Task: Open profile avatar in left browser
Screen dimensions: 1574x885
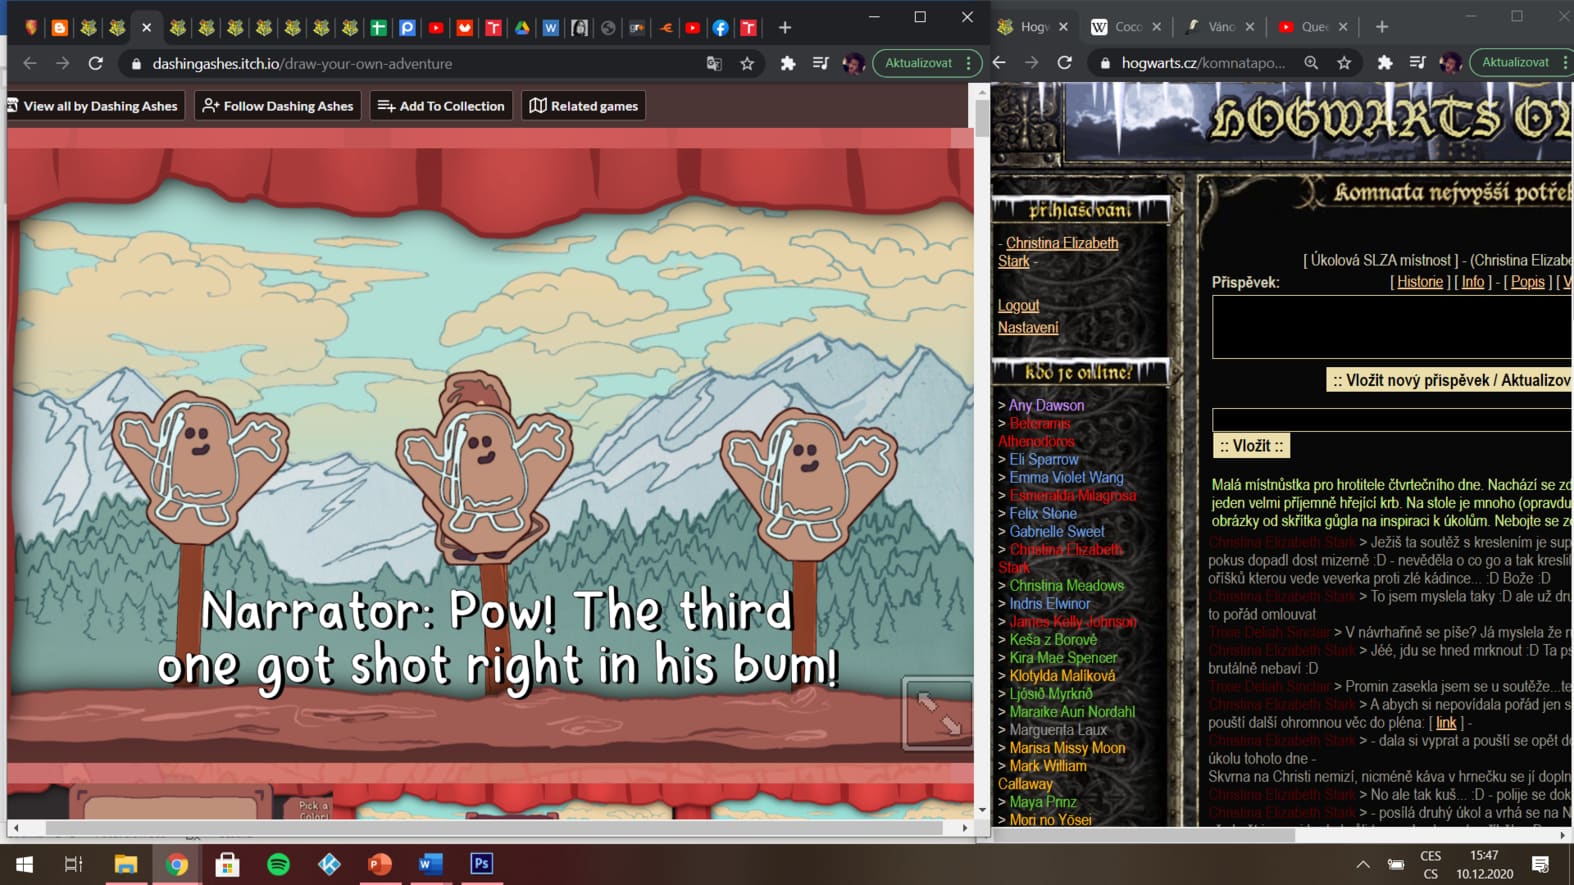Action: click(853, 63)
